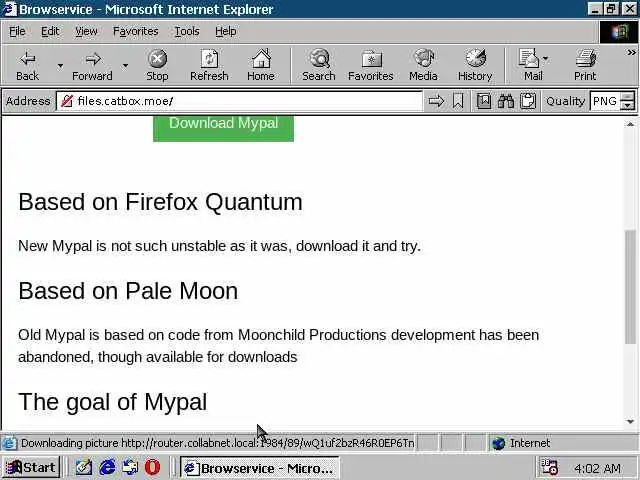Launch Opera from quick launch
Screen dimensions: 640x480
[153, 467]
